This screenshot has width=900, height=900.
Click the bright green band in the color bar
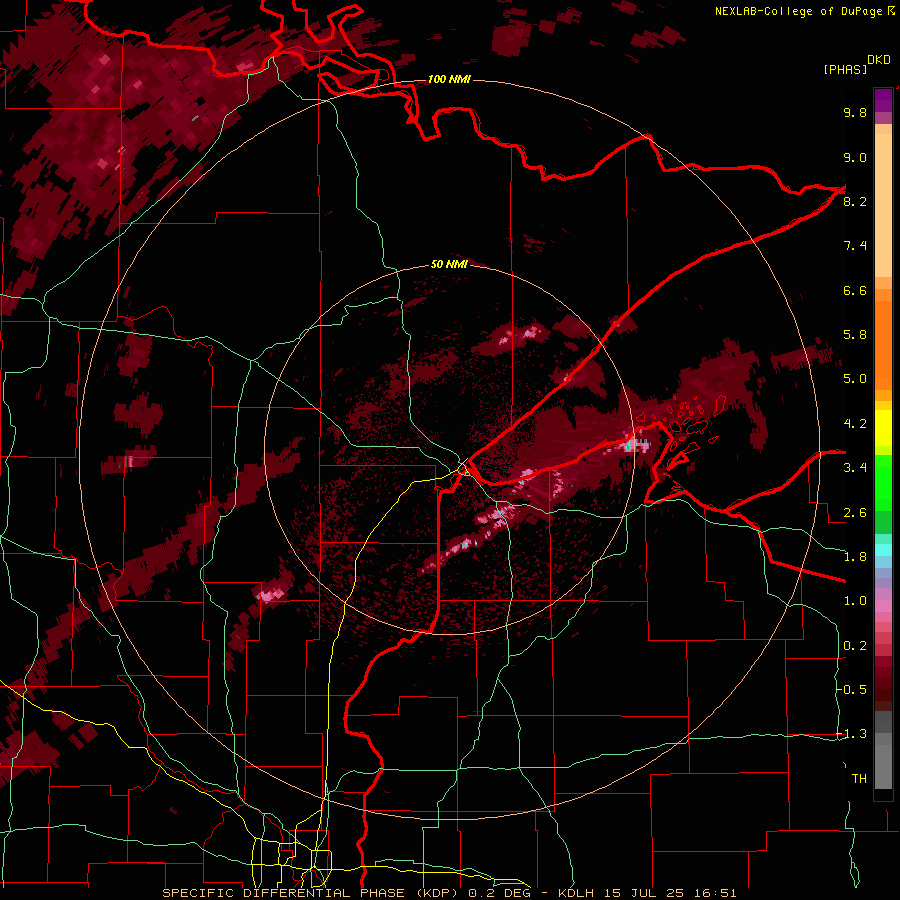[883, 483]
